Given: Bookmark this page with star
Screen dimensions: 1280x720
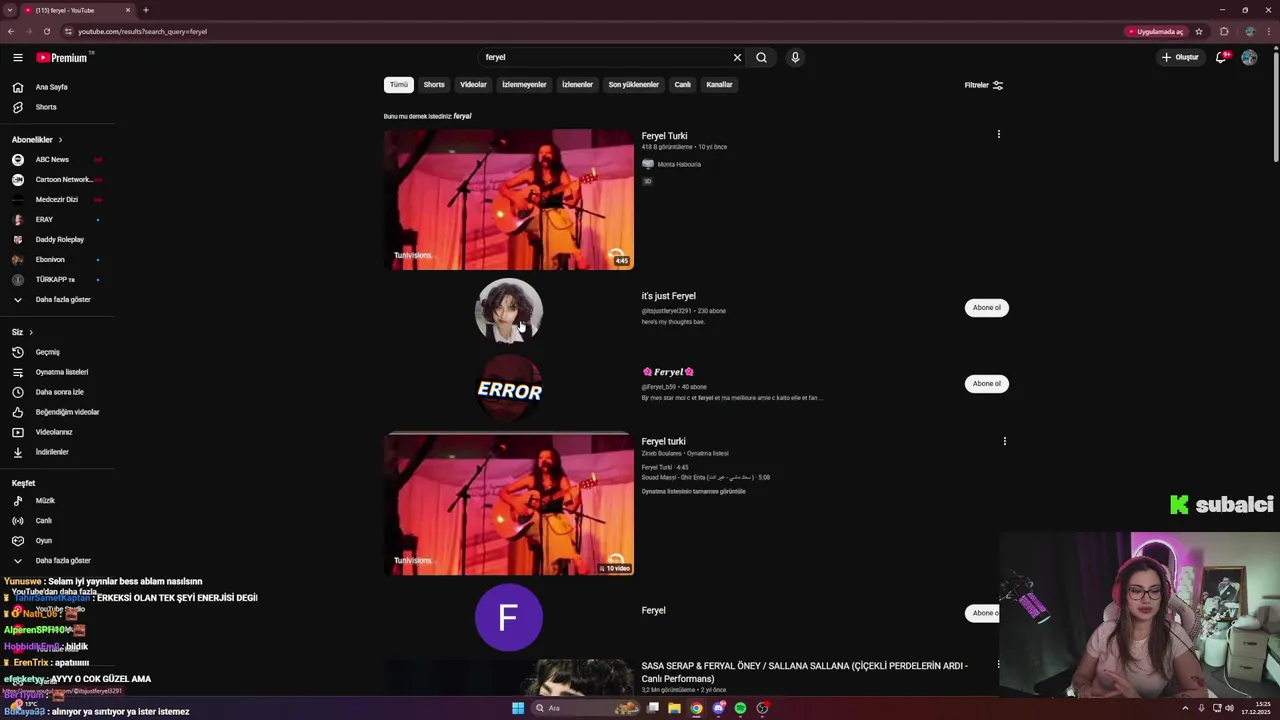Looking at the screenshot, I should (1199, 31).
